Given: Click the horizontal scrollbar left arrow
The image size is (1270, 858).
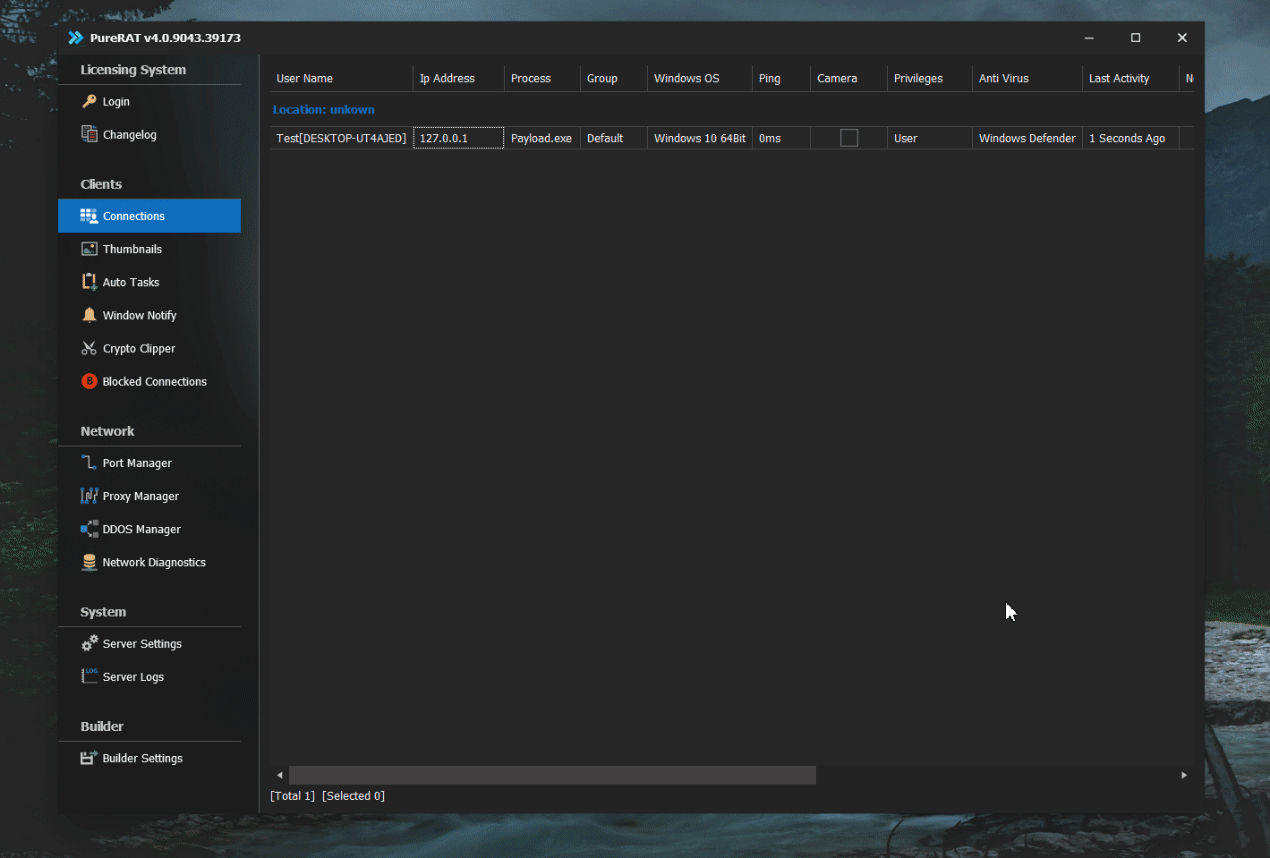Looking at the screenshot, I should pos(280,775).
